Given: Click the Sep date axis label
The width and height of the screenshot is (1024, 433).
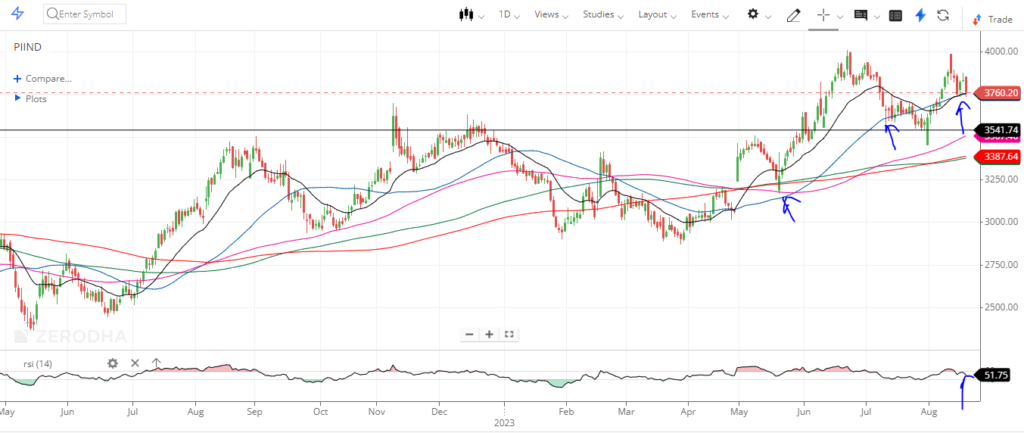Looking at the screenshot, I should (254, 413).
